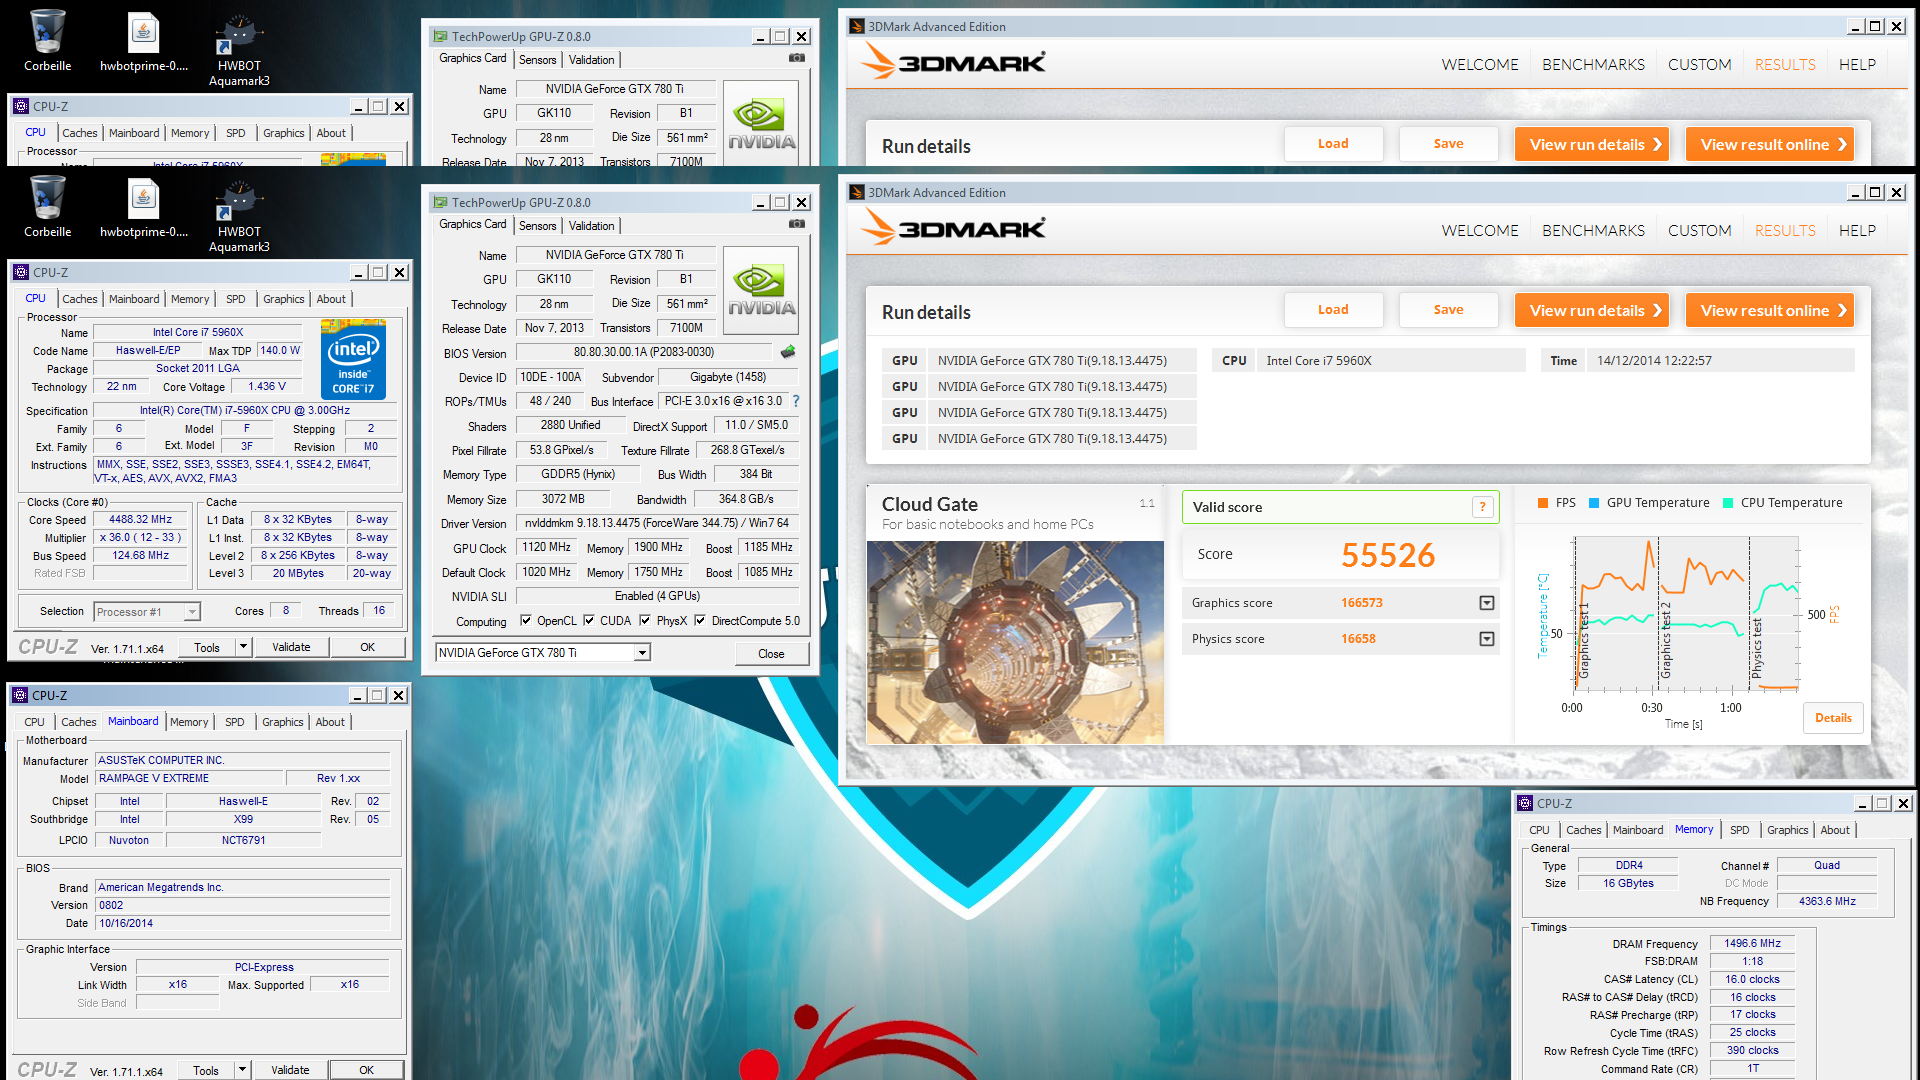
Task: Open Tools dropdown arrow in CPU-Z Mainboard window
Action: click(x=242, y=1070)
